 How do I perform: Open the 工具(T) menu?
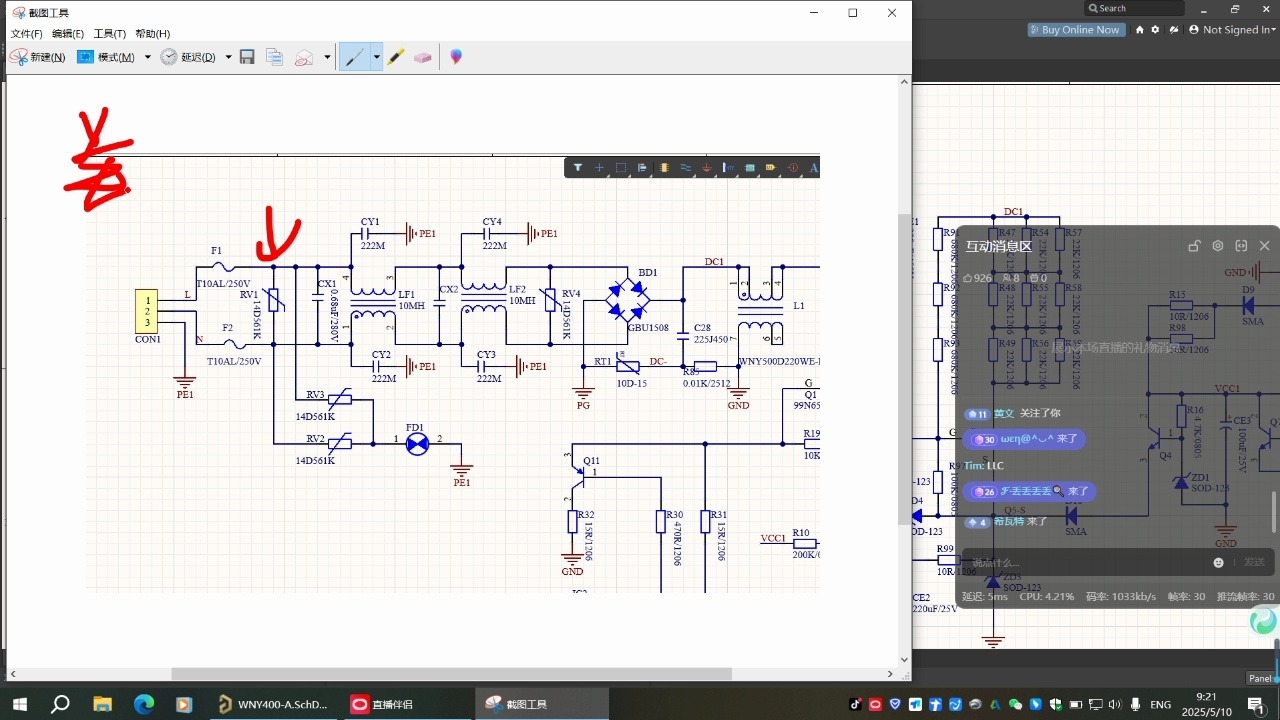click(110, 33)
